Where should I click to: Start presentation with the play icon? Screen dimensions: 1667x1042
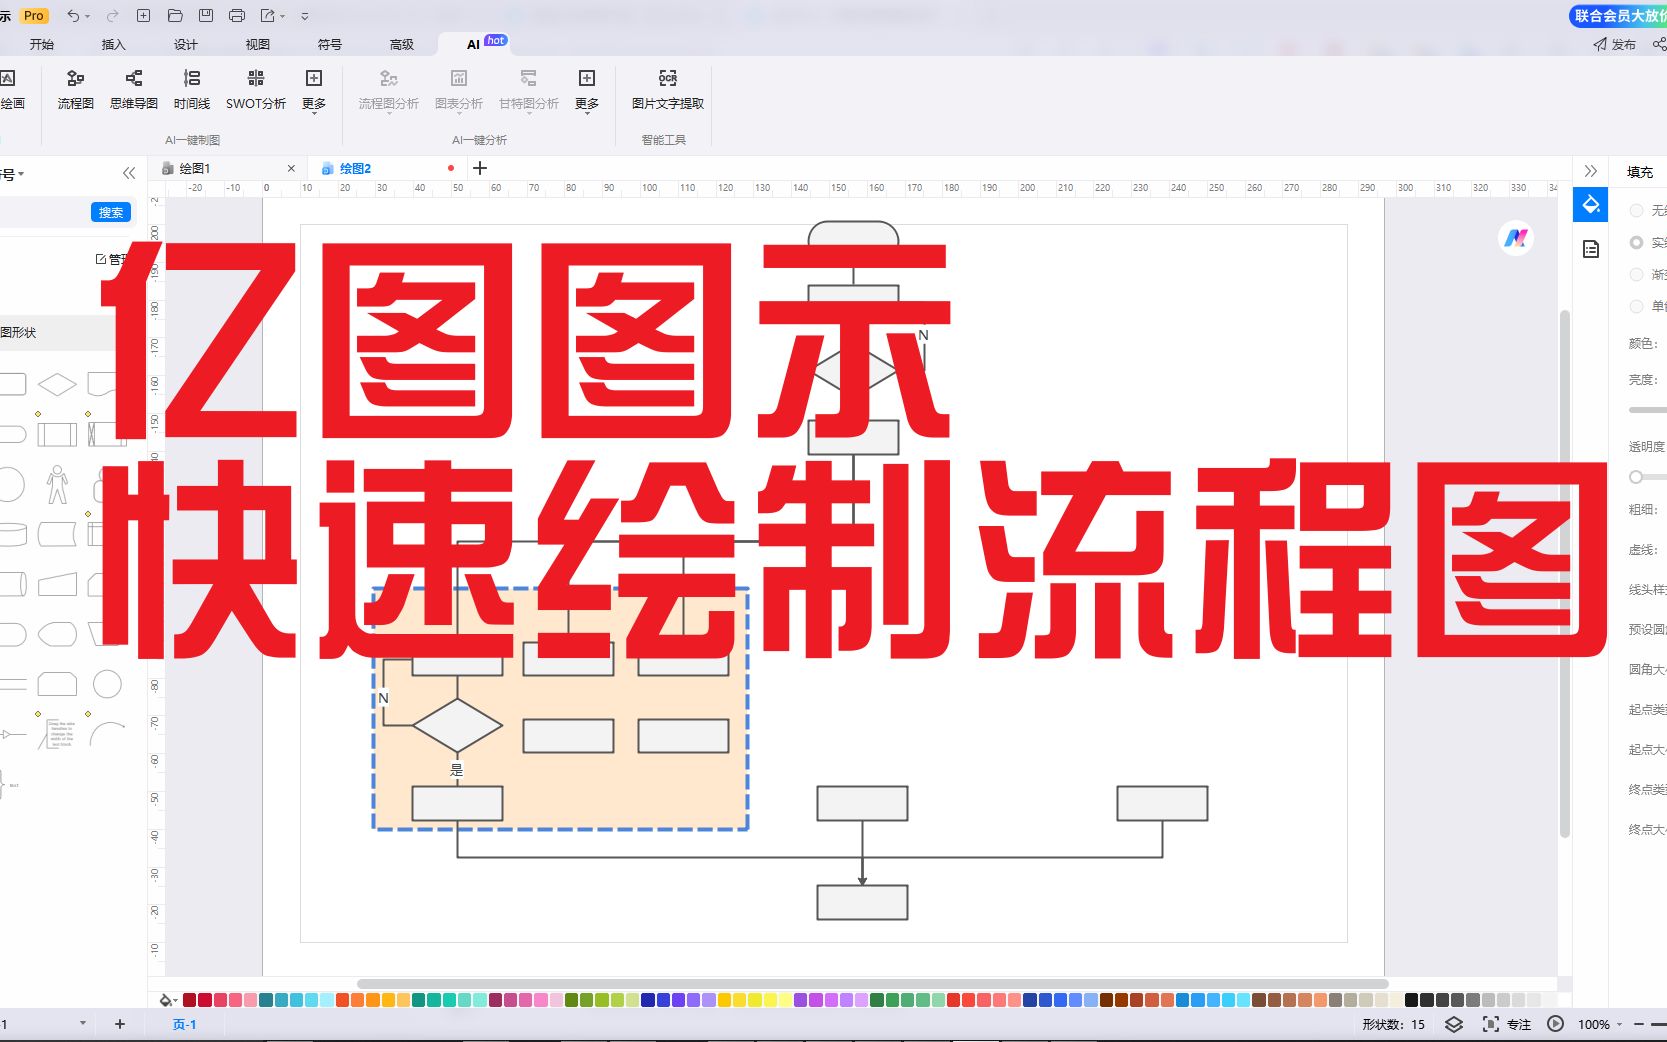1555,1024
